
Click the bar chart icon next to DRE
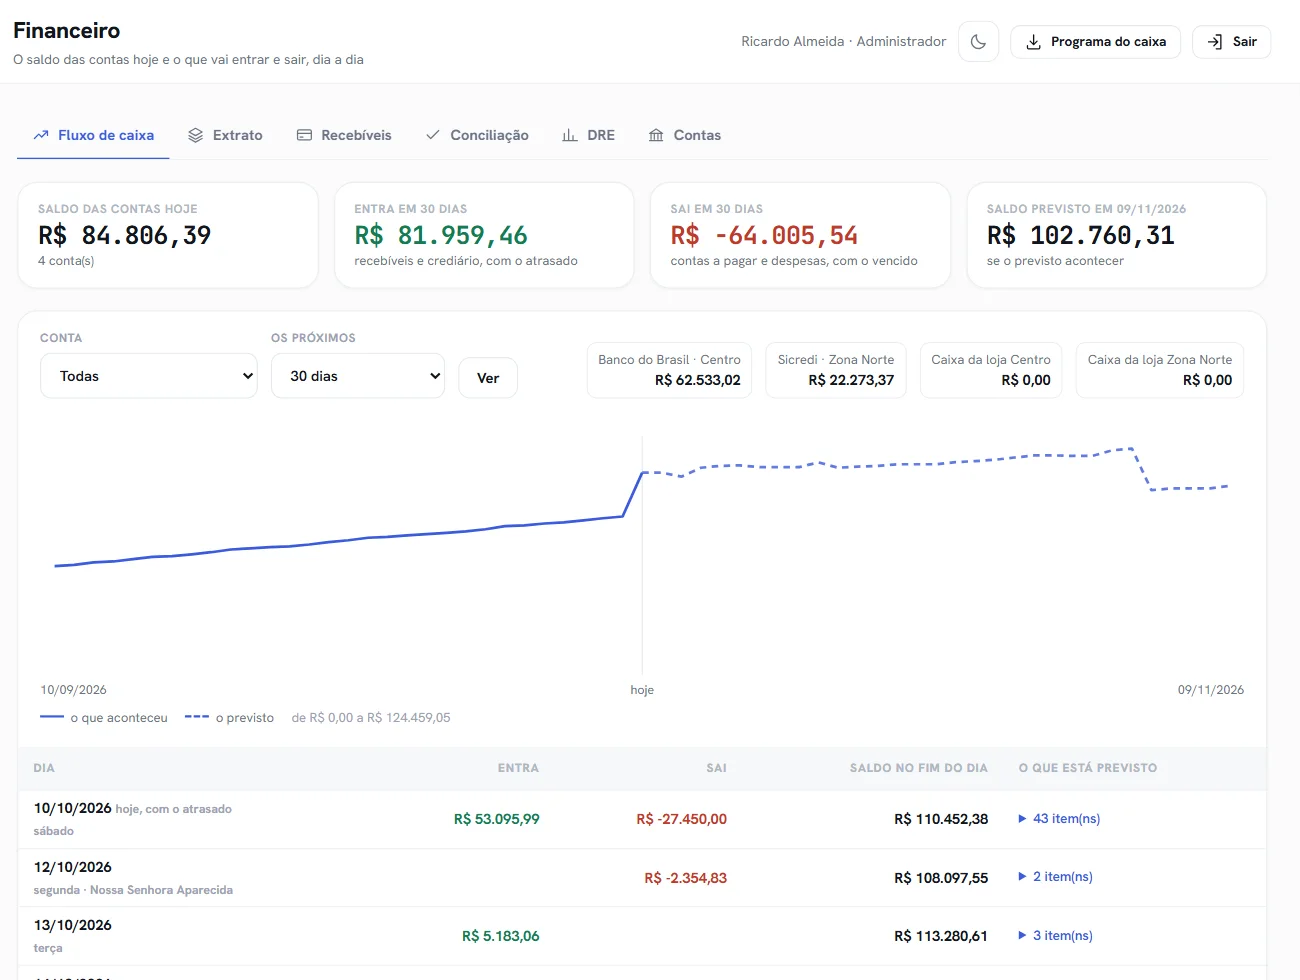point(570,135)
